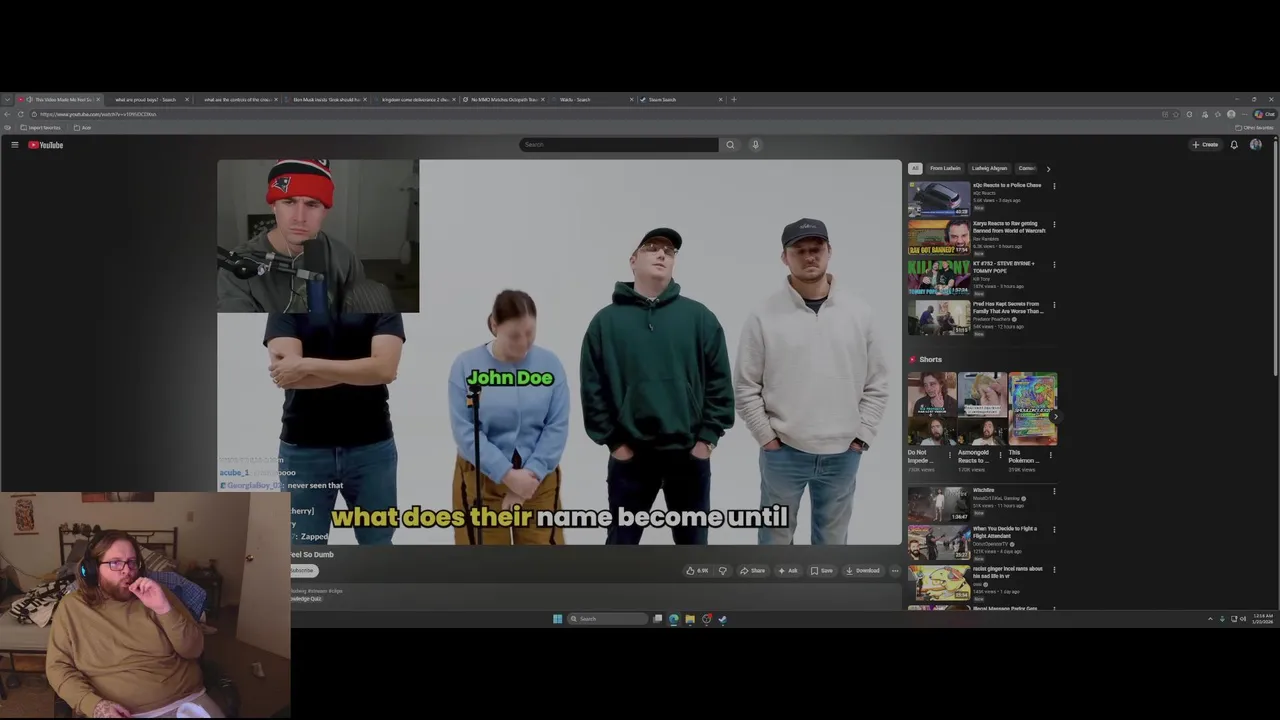Open KT #752 Steve Byrne Tommy Pope thumbnail
1280x720 pixels.
[939, 278]
